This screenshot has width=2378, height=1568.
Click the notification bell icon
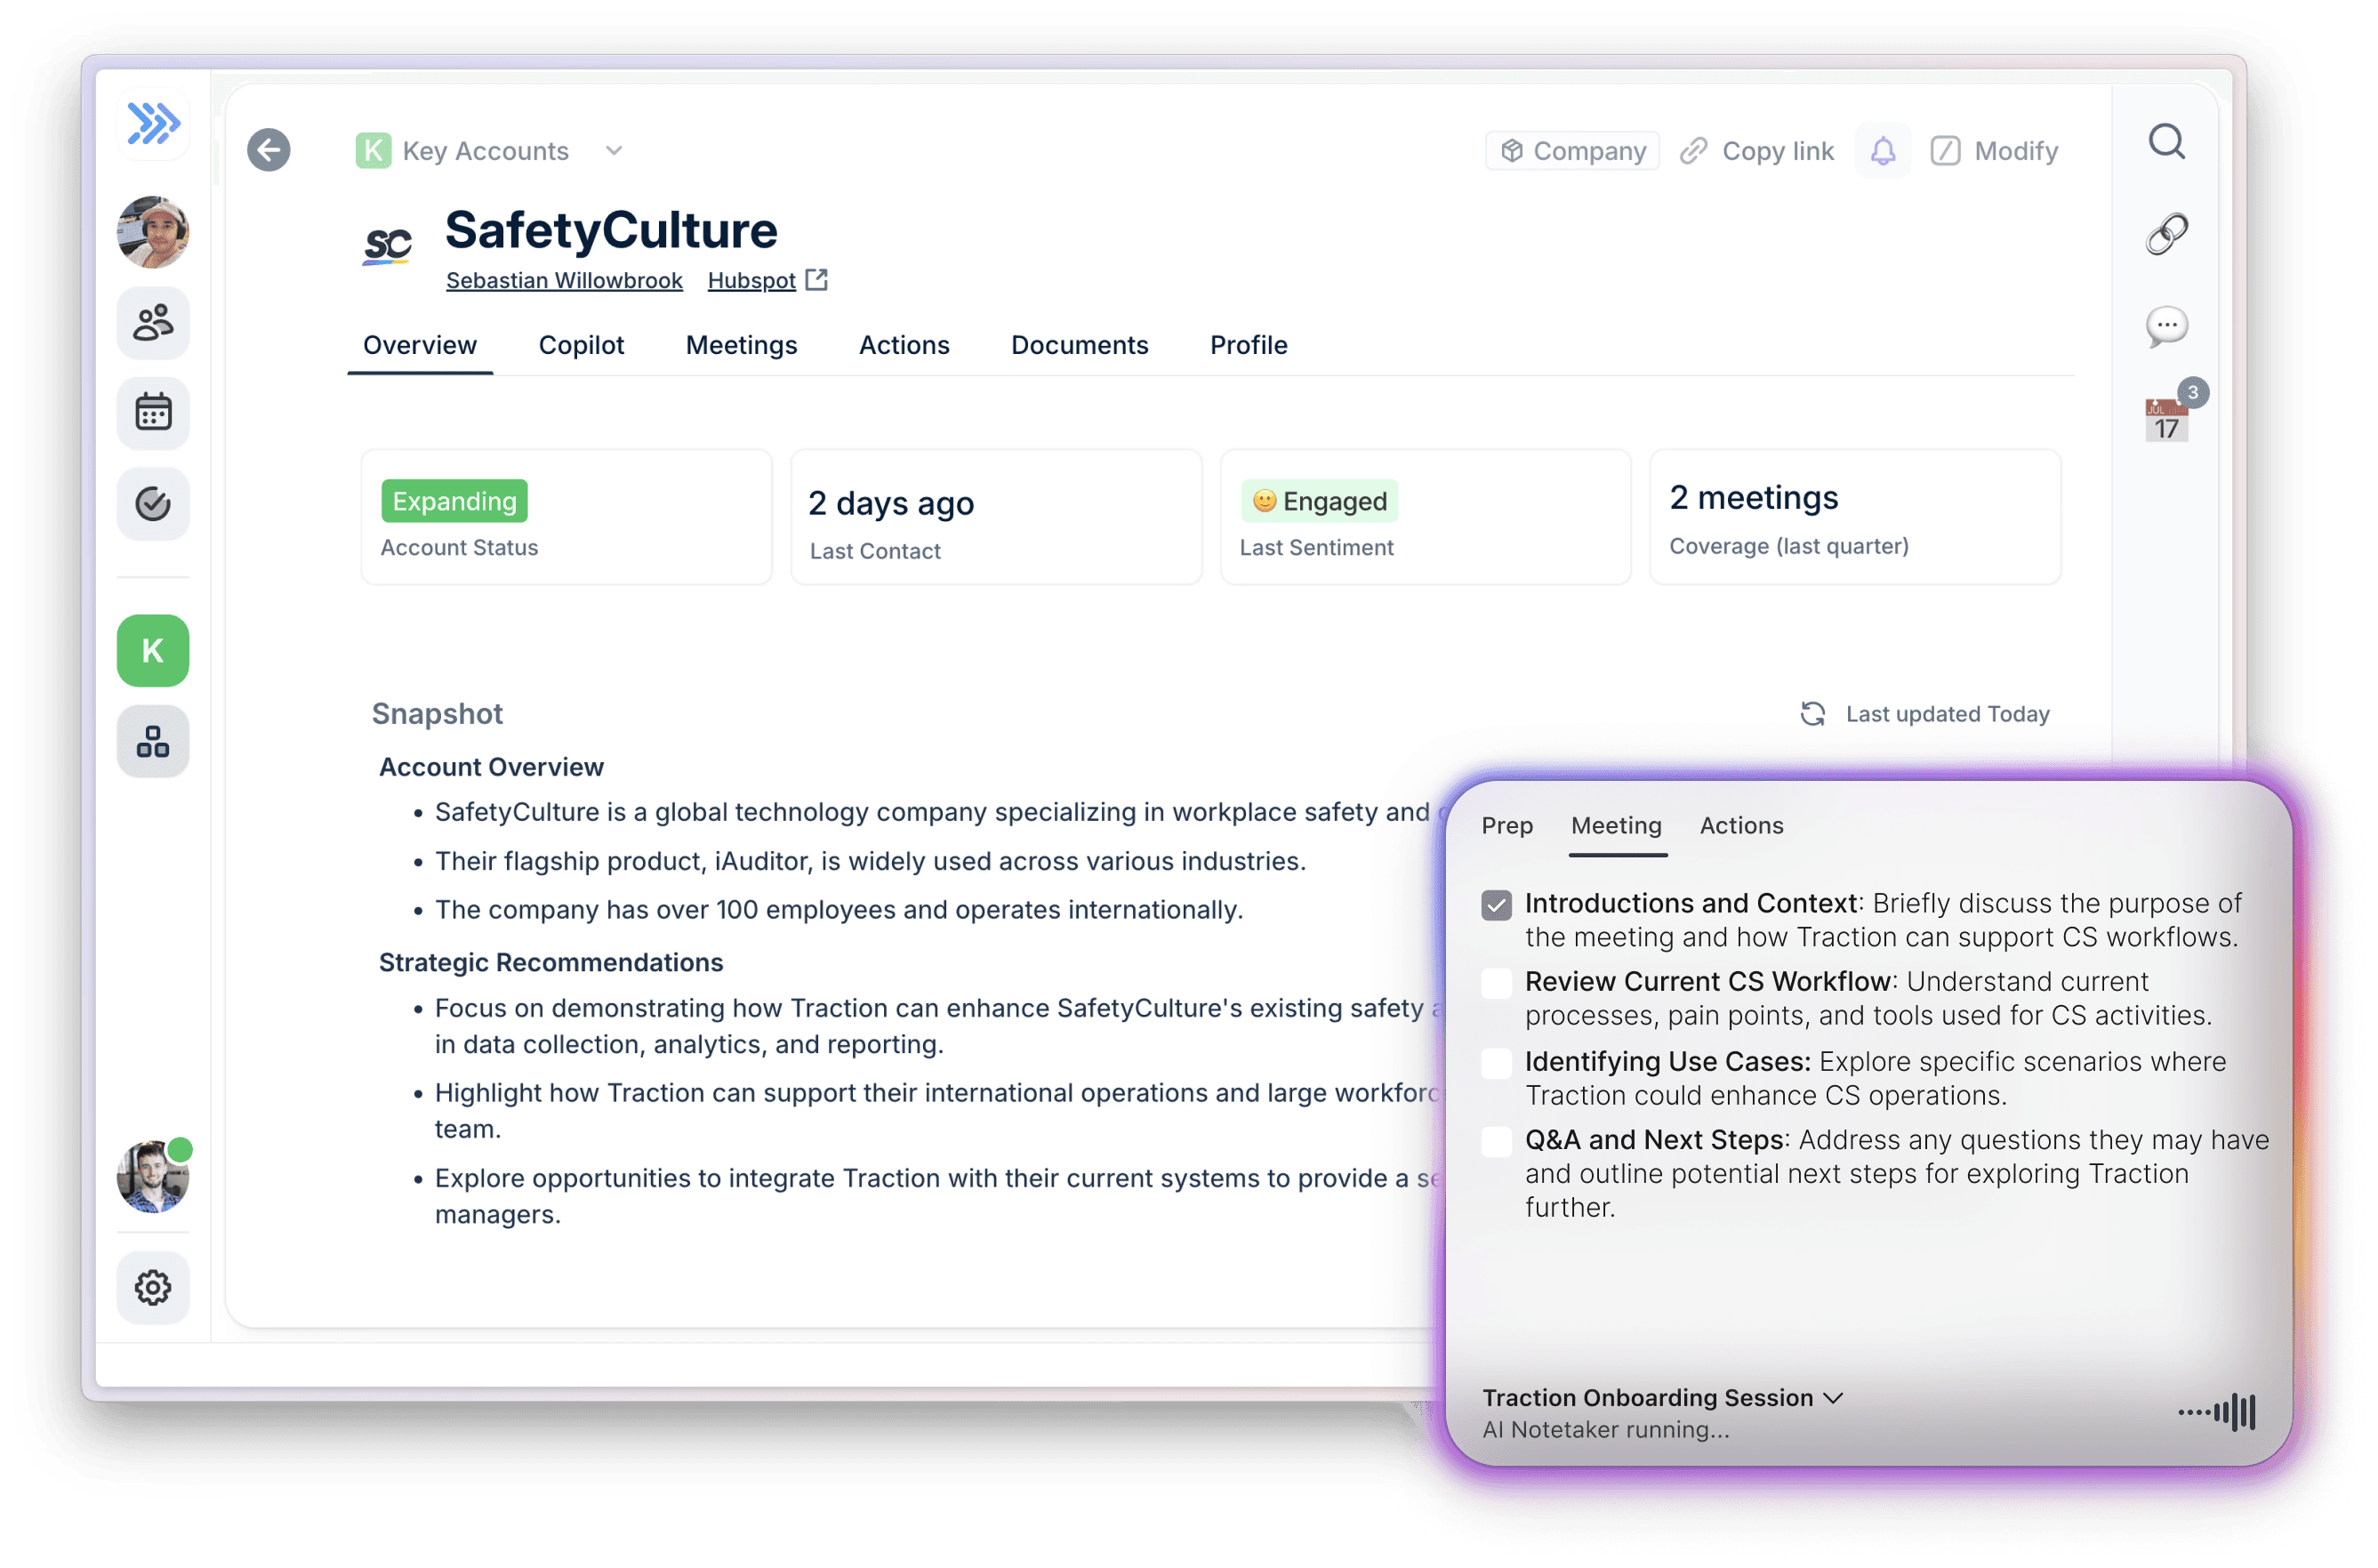1882,151
